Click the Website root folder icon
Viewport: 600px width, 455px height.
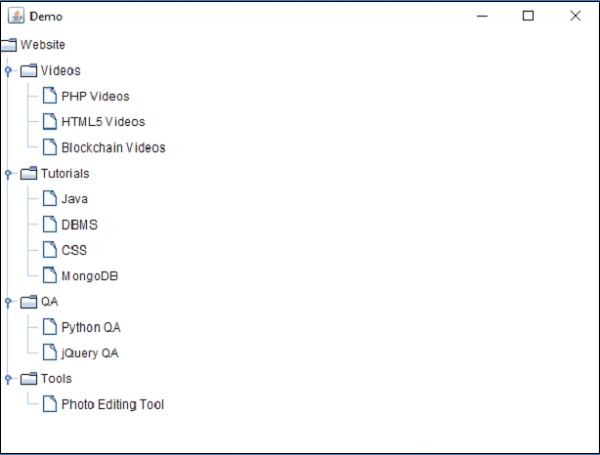(x=8, y=45)
